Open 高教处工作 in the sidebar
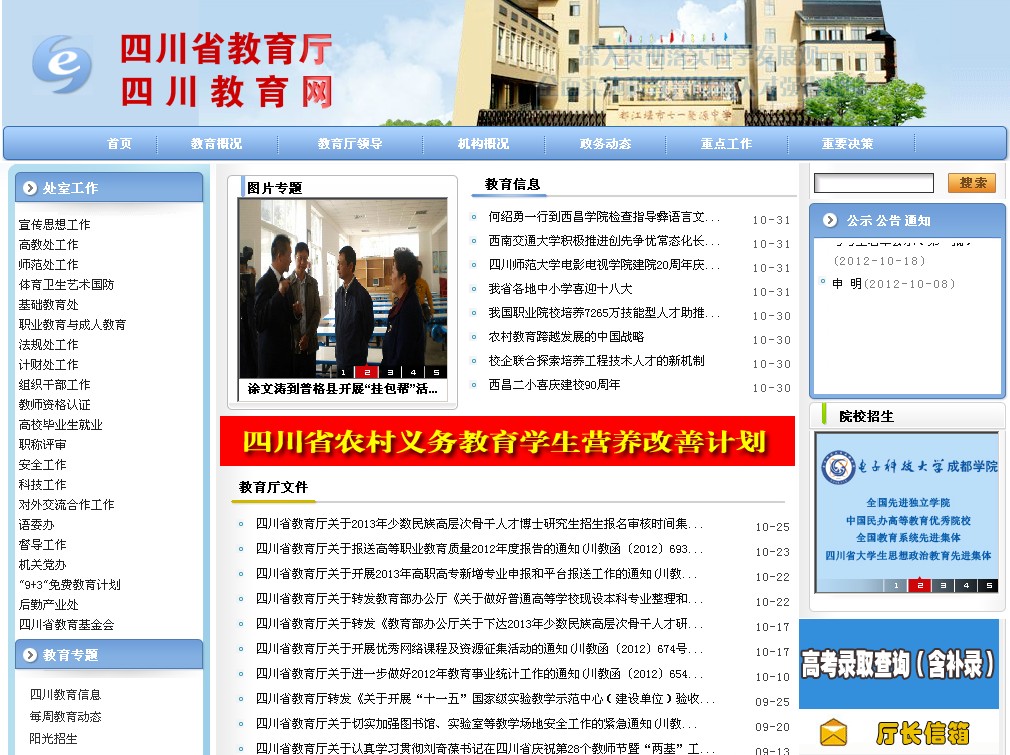Screen dimensions: 1010x755 48,245
